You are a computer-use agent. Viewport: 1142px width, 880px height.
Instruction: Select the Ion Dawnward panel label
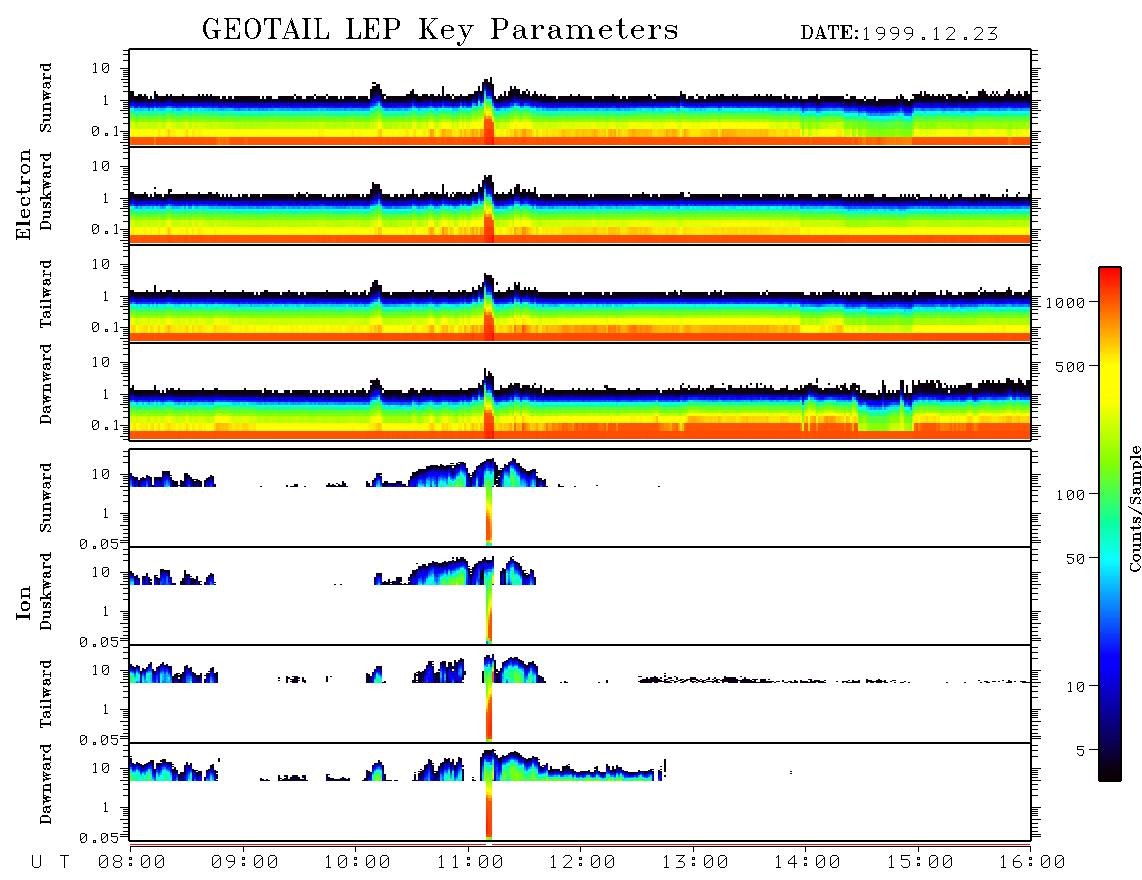click(x=46, y=784)
